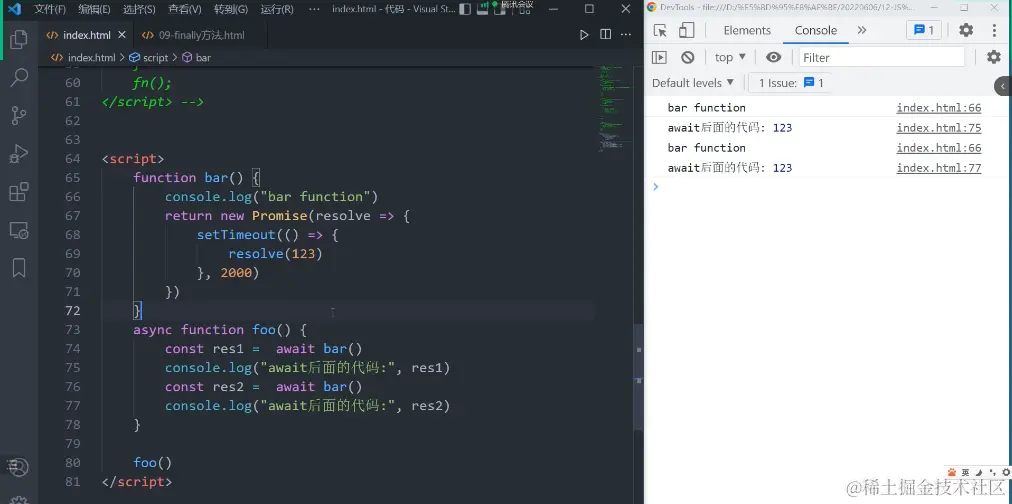Open the 运行(R) menu

276,9
